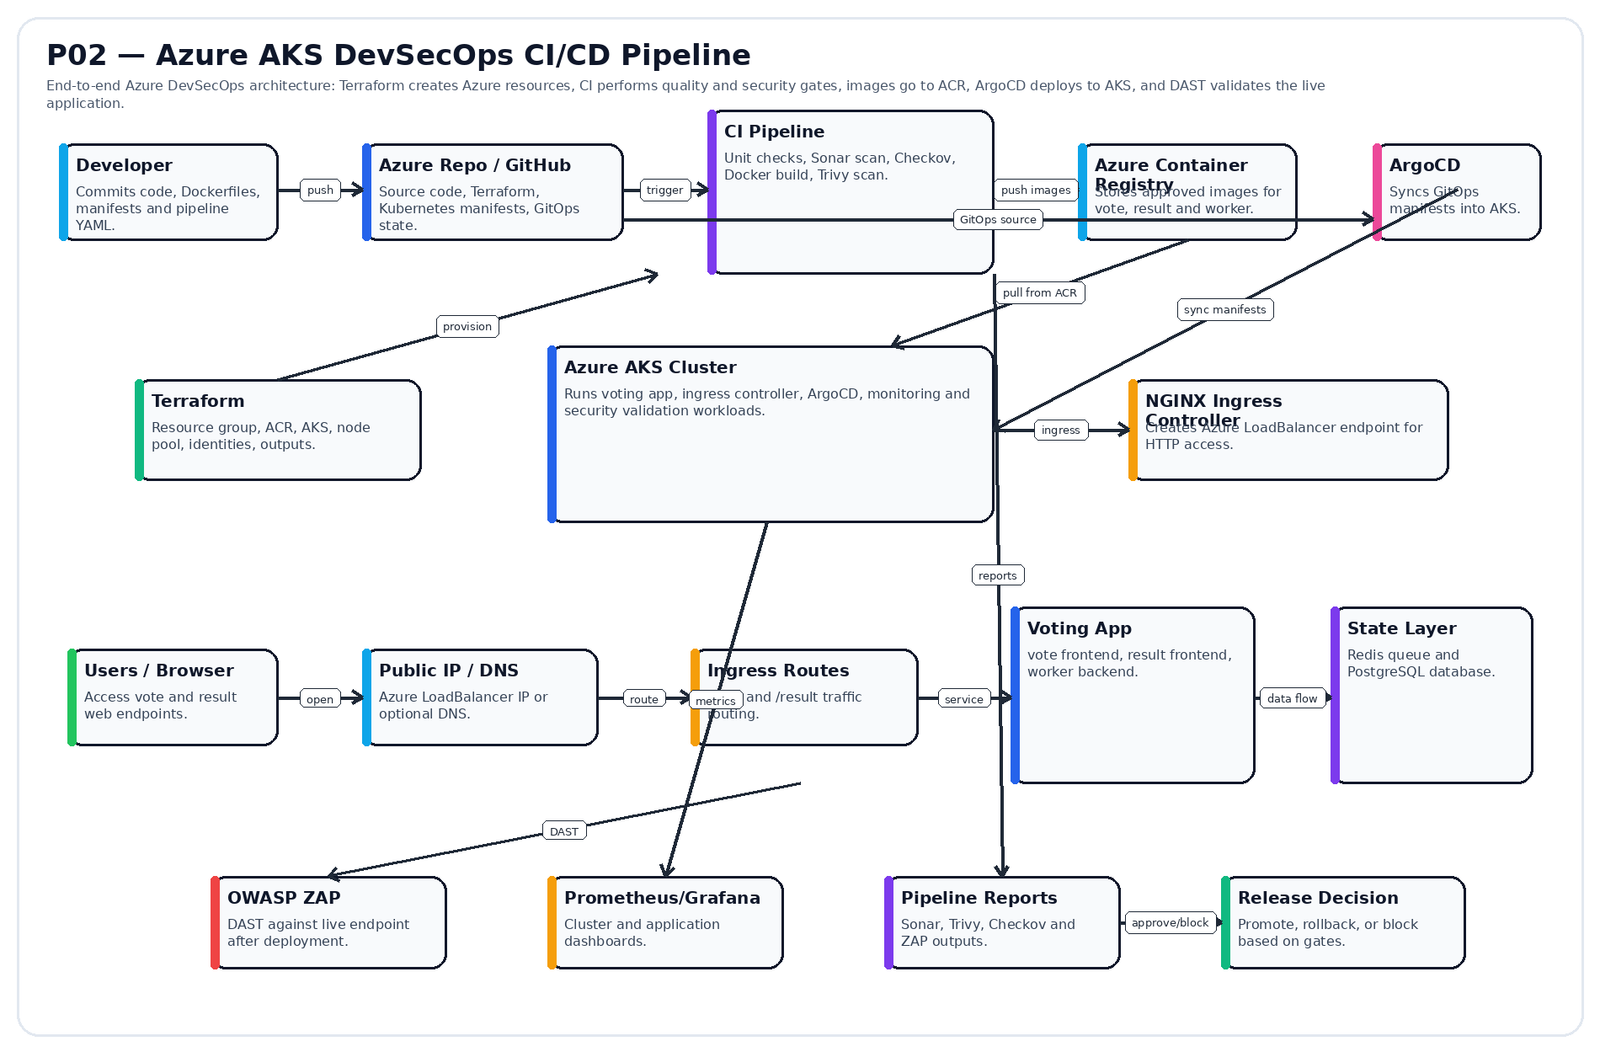
Task: Click the 'trigger' edge label
Action: click(665, 190)
